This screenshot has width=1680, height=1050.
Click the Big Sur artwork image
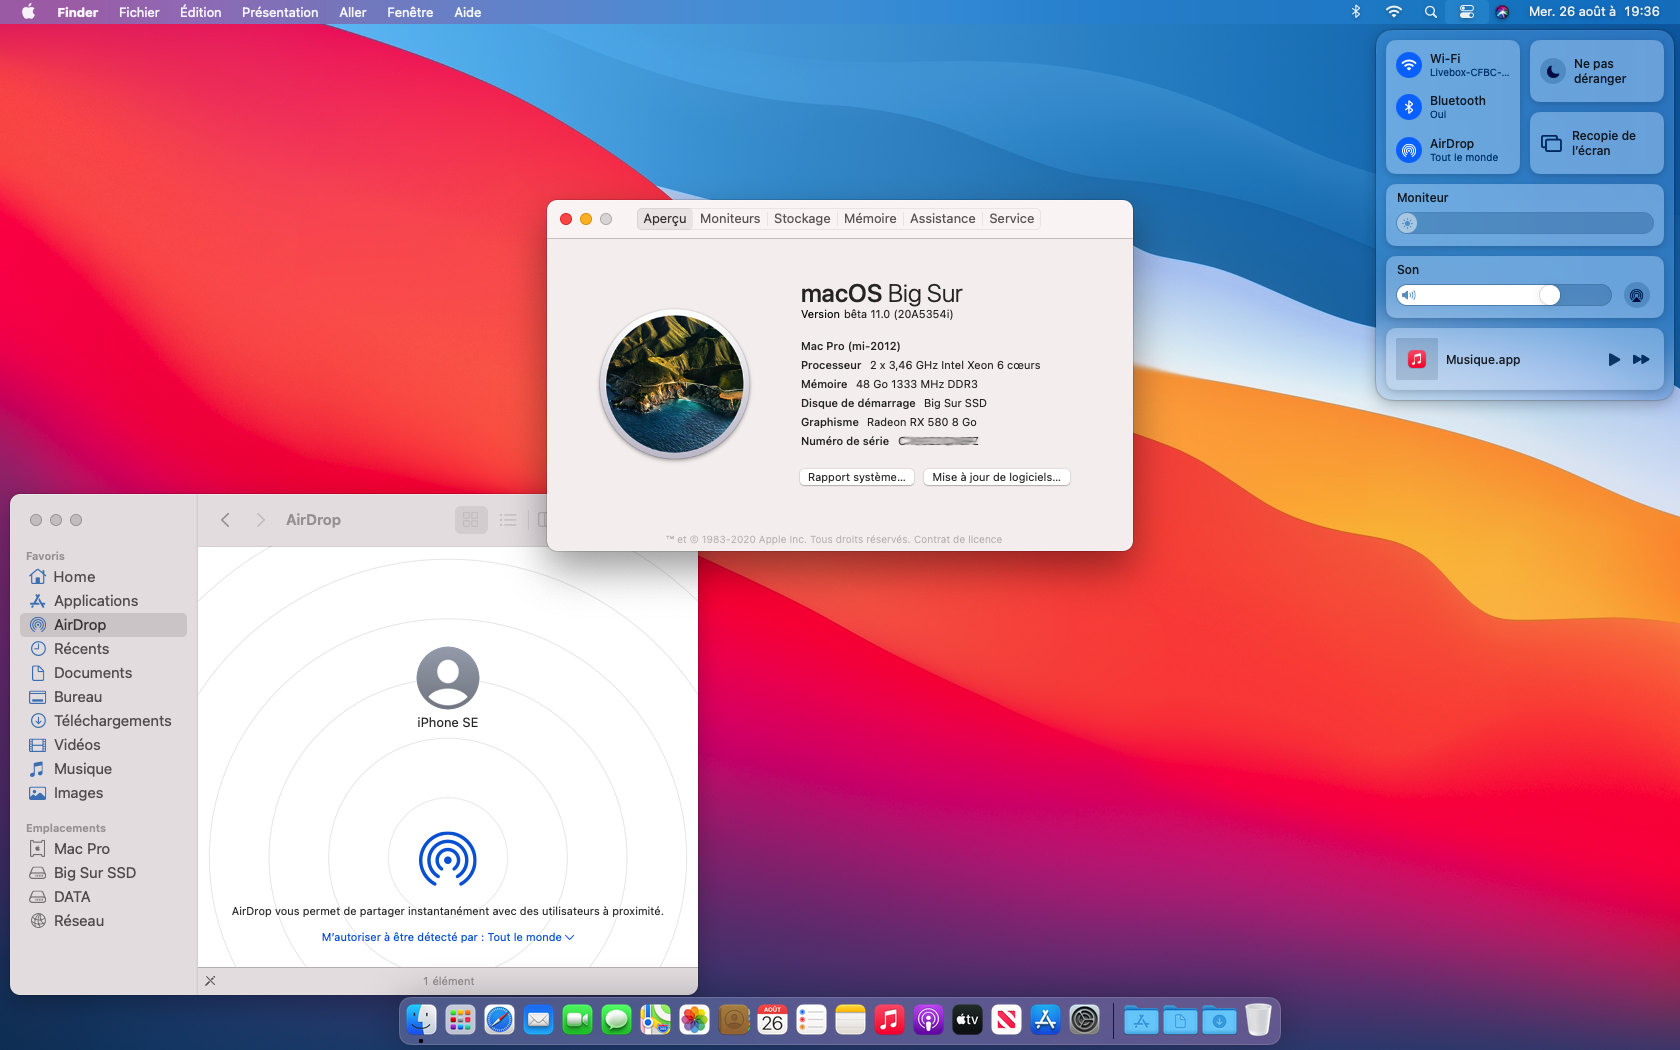click(x=675, y=384)
